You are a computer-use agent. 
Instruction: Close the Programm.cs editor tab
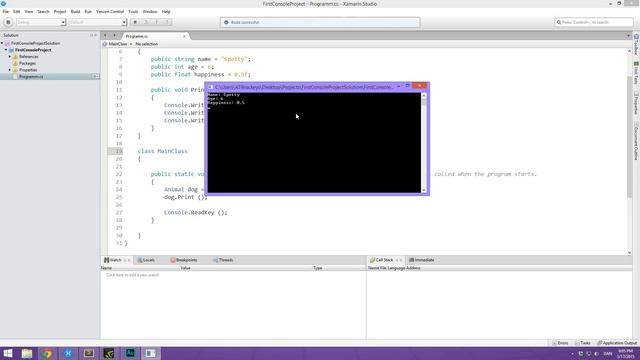pyautogui.click(x=184, y=36)
